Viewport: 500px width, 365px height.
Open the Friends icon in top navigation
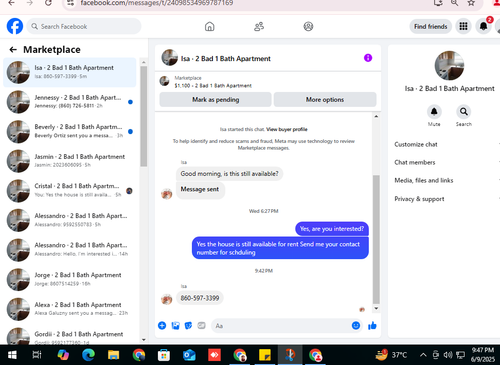coord(259,26)
